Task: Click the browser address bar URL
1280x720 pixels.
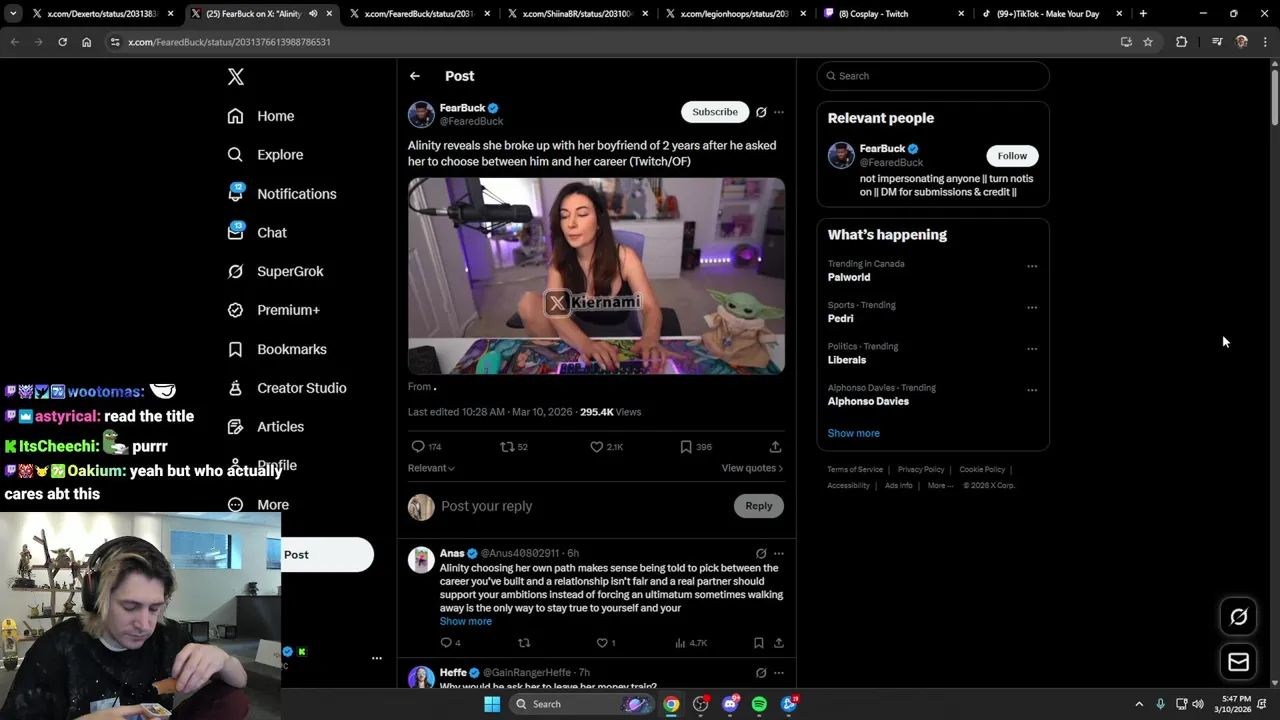Action: (229, 42)
